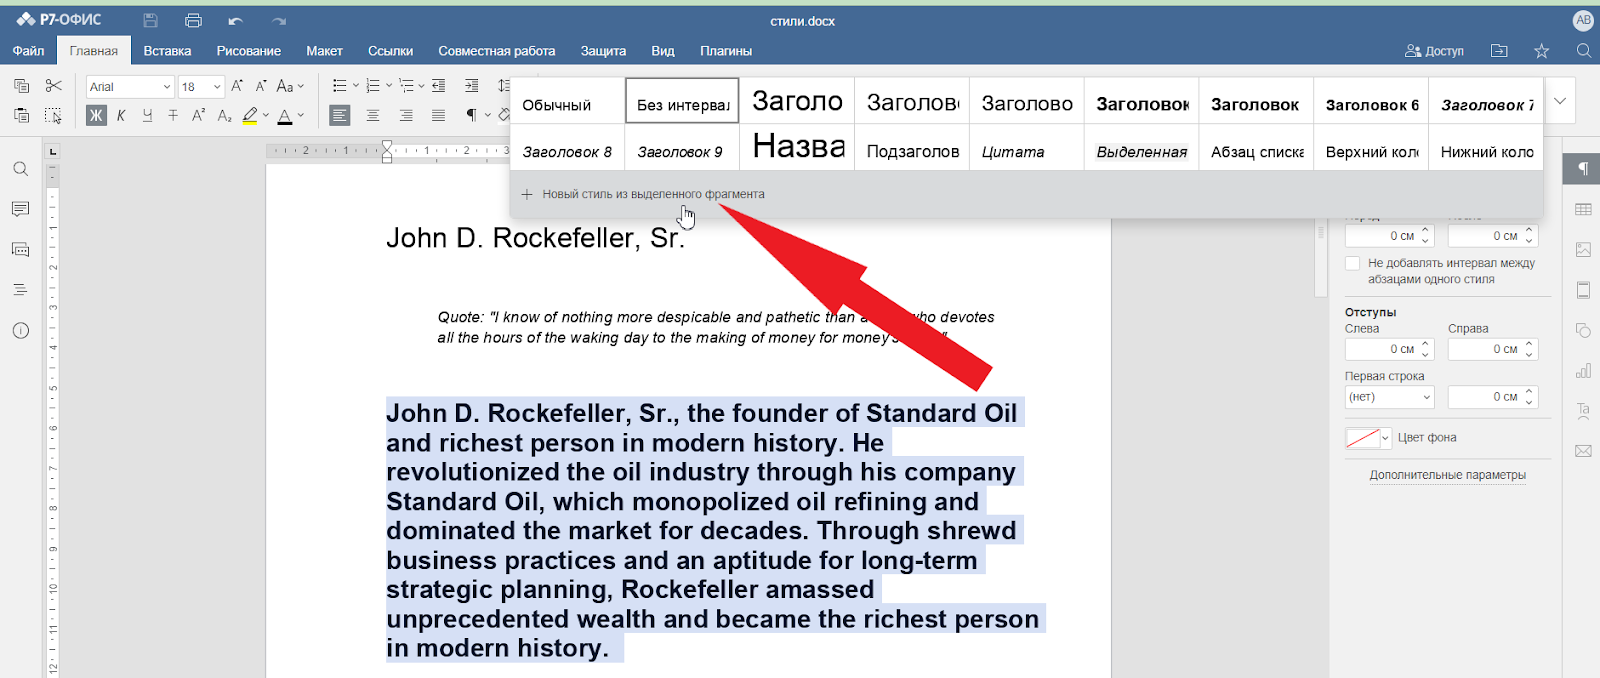Justify the paragraph text
This screenshot has height=678, width=1600.
pyautogui.click(x=438, y=116)
